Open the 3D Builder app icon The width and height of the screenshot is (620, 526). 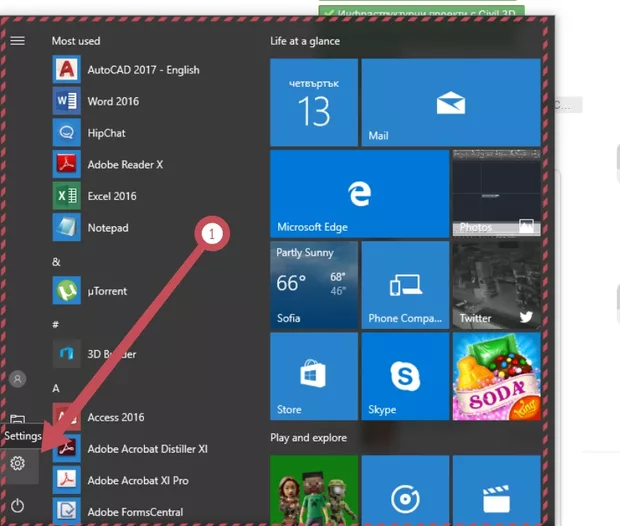click(x=66, y=354)
